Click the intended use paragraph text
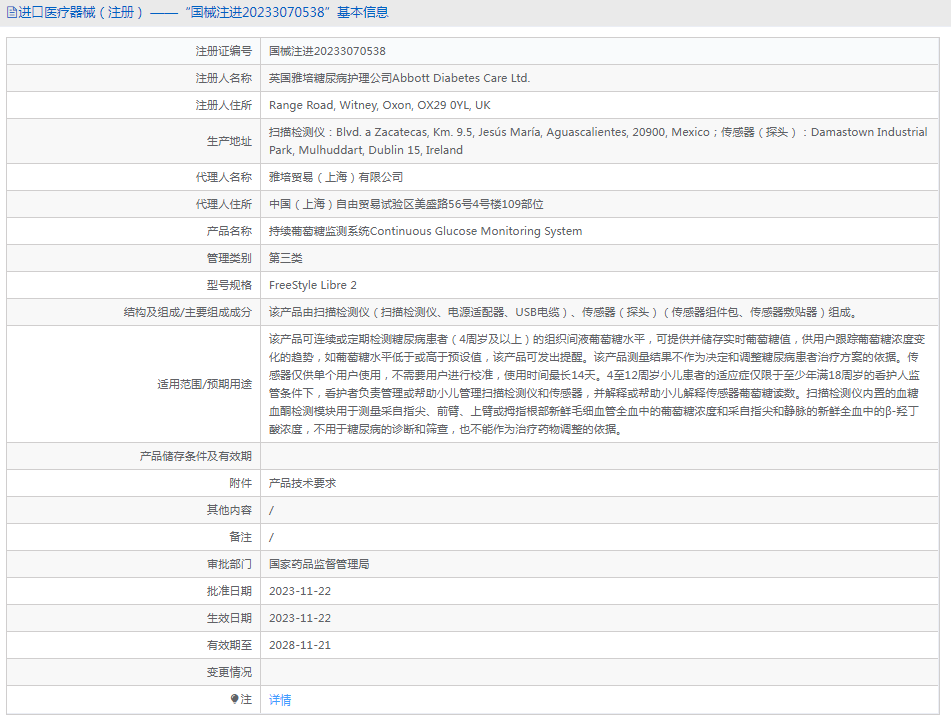The height and width of the screenshot is (722, 951). (597, 384)
